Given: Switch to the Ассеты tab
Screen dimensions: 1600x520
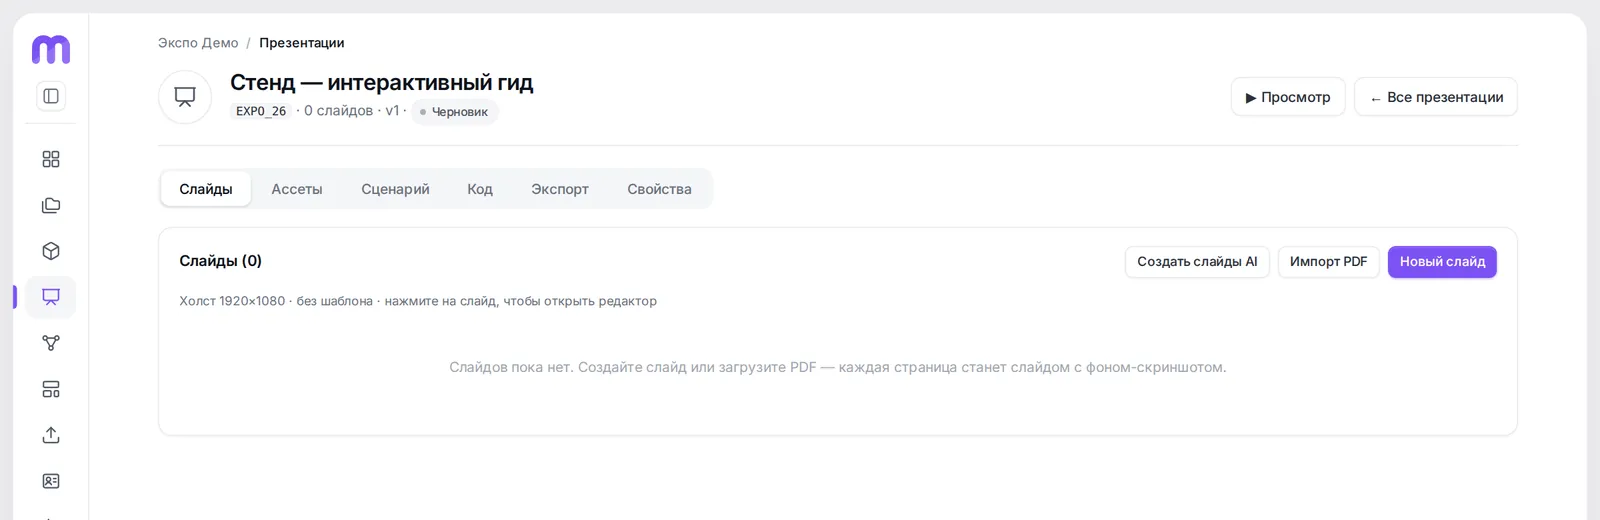Looking at the screenshot, I should 297,189.
